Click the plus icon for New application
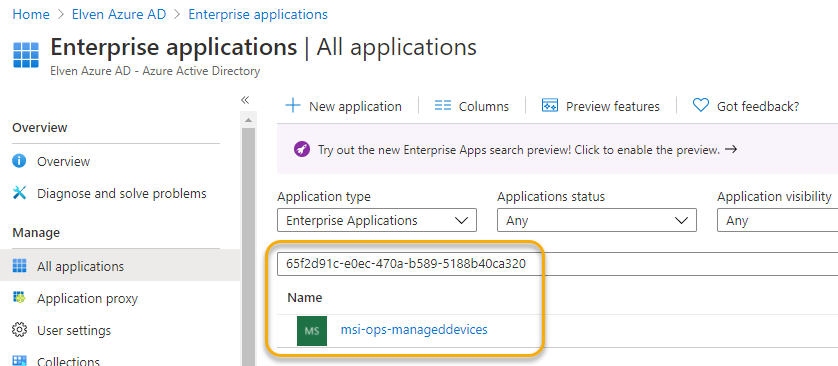 click(293, 105)
